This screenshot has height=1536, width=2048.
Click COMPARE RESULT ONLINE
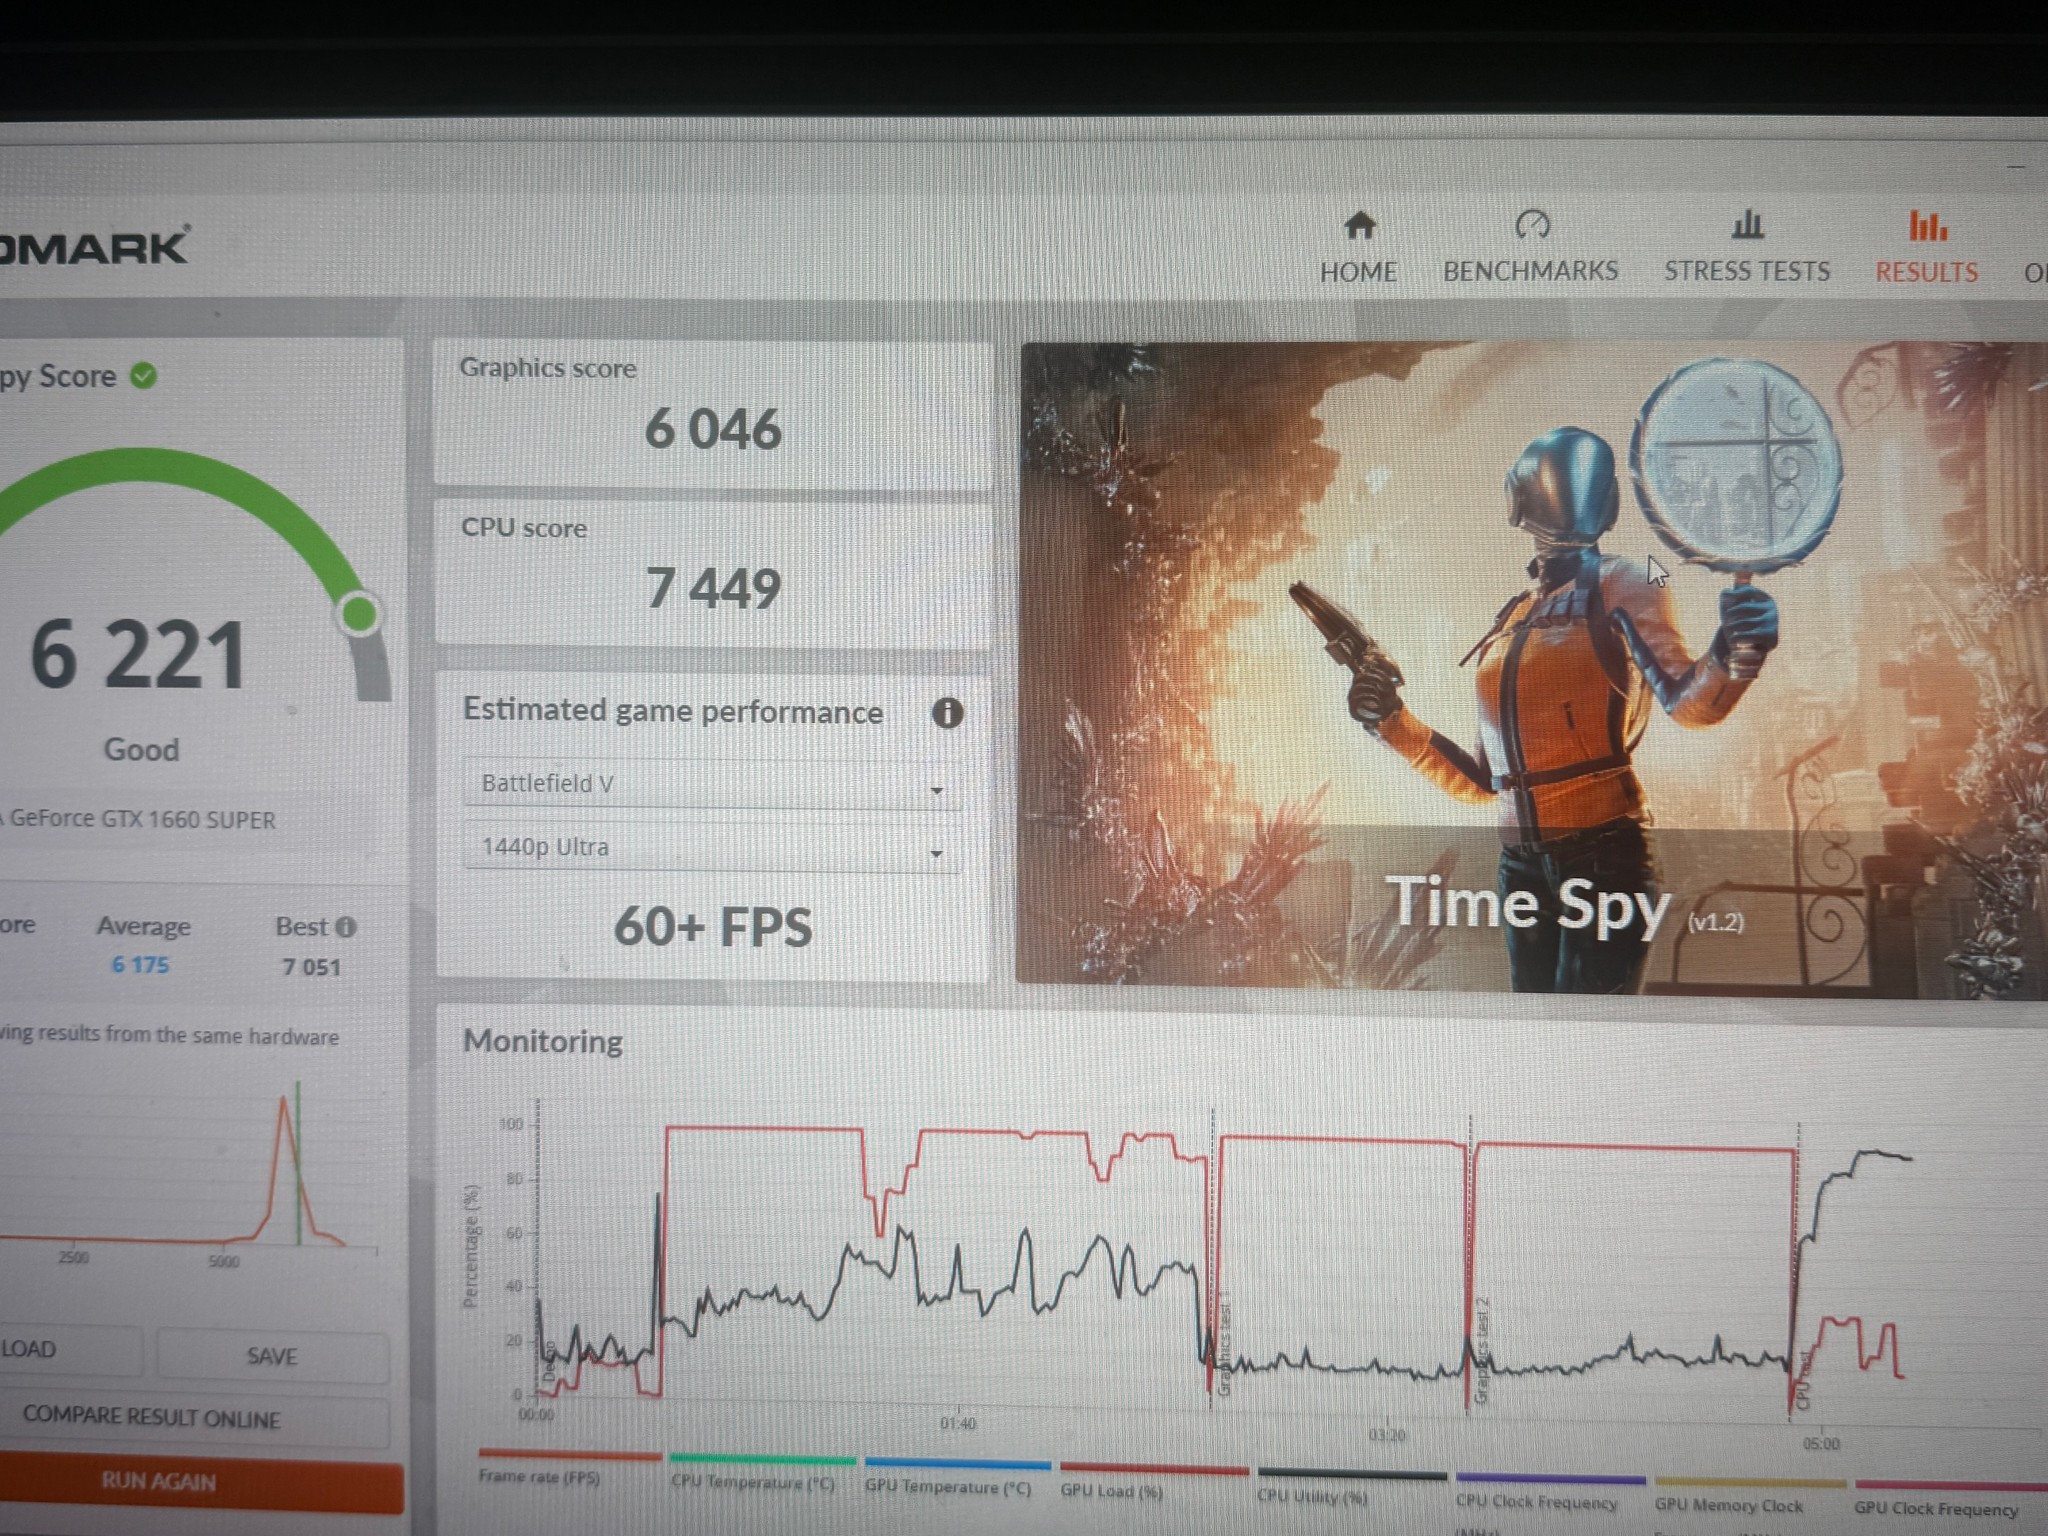click(152, 1418)
